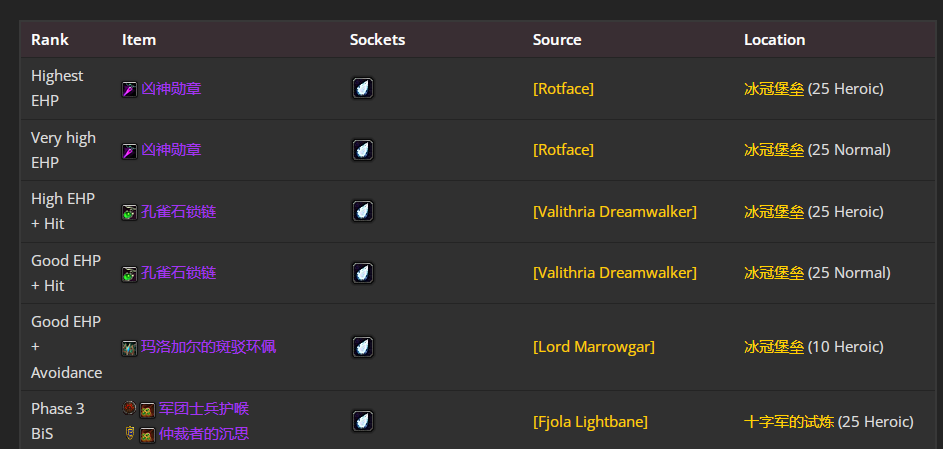The height and width of the screenshot is (449, 943).
Task: Follow the [Lord Marrowgar] source link
Action: [x=593, y=347]
